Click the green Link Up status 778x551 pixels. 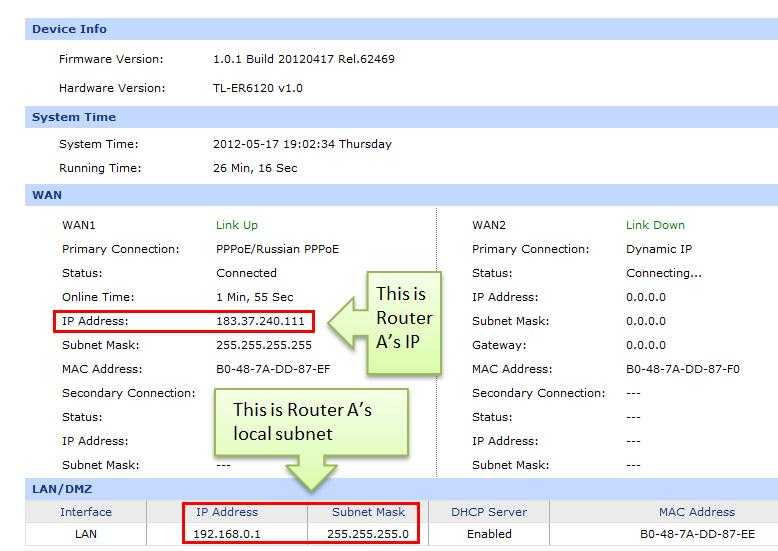[237, 225]
